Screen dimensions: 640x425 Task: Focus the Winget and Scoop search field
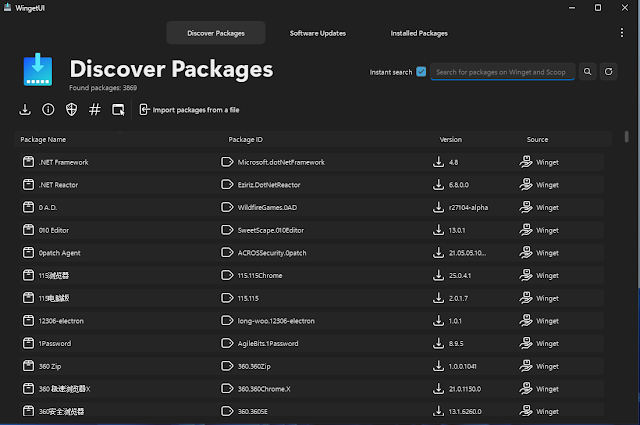point(502,72)
